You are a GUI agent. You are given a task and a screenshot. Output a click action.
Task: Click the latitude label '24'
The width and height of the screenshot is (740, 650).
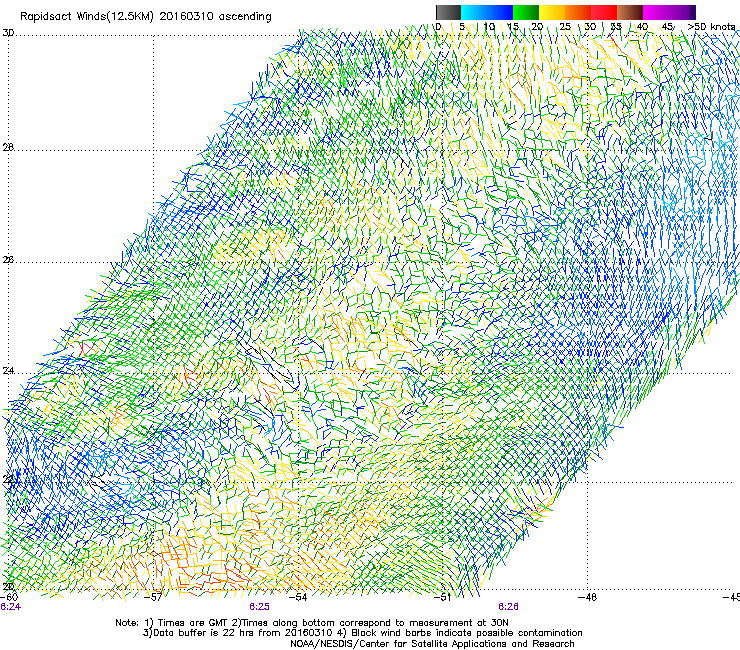point(8,371)
